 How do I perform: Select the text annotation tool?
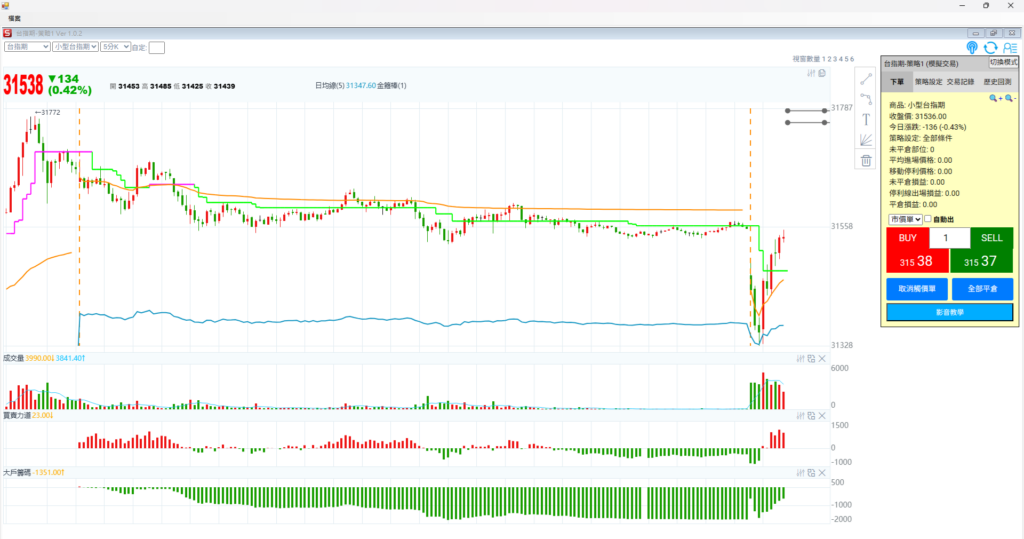[x=866, y=119]
